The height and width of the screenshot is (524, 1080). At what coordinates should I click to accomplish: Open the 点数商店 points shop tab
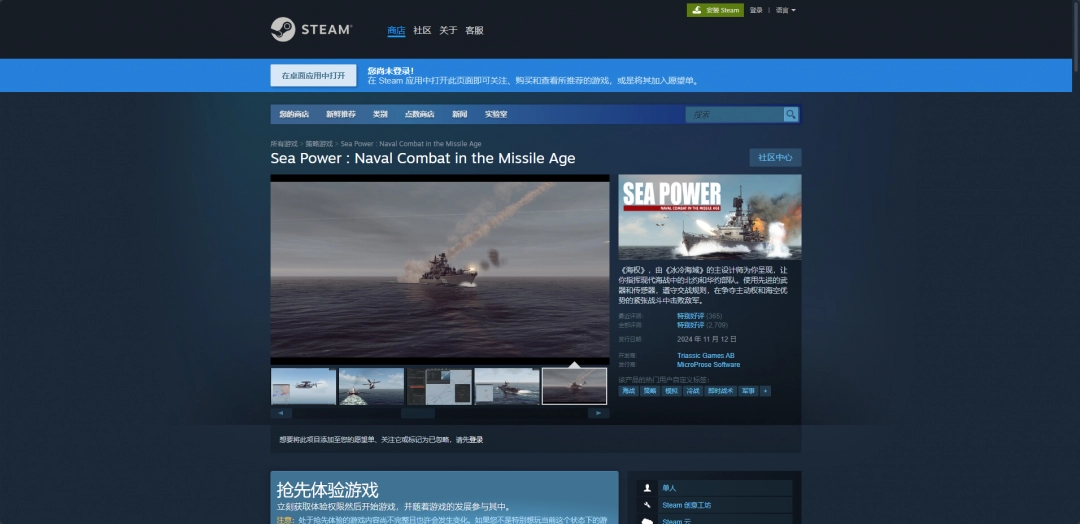pyautogui.click(x=419, y=114)
